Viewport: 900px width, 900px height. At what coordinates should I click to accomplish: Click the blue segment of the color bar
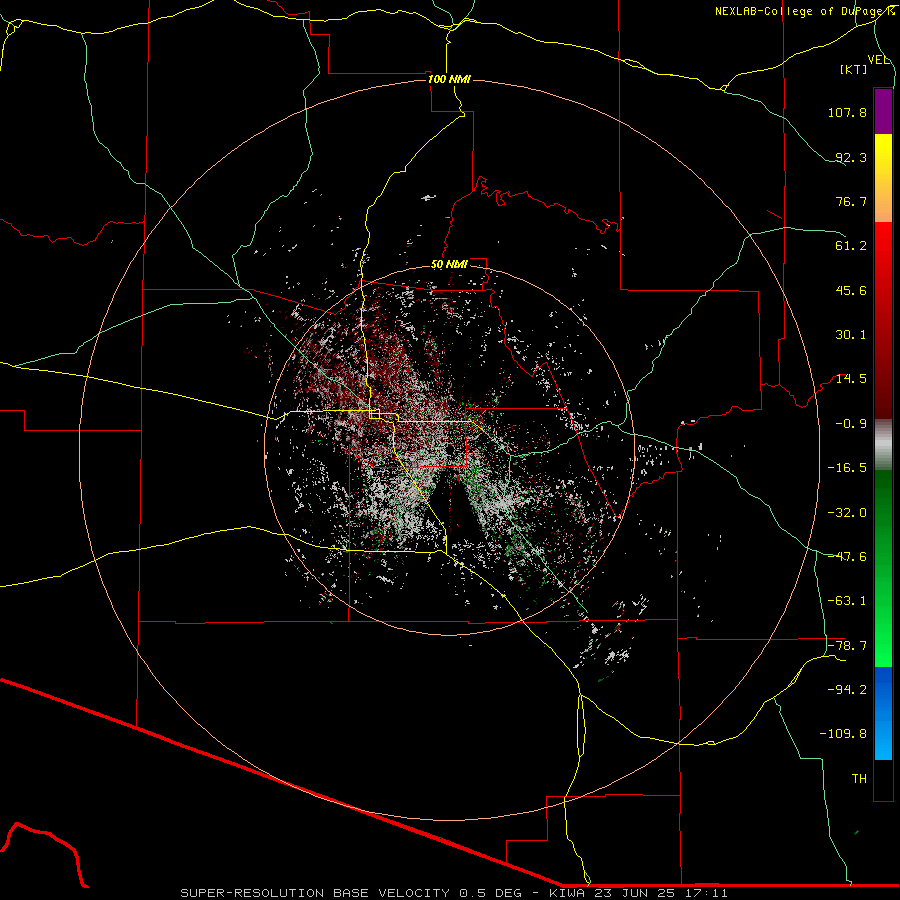coord(883,713)
